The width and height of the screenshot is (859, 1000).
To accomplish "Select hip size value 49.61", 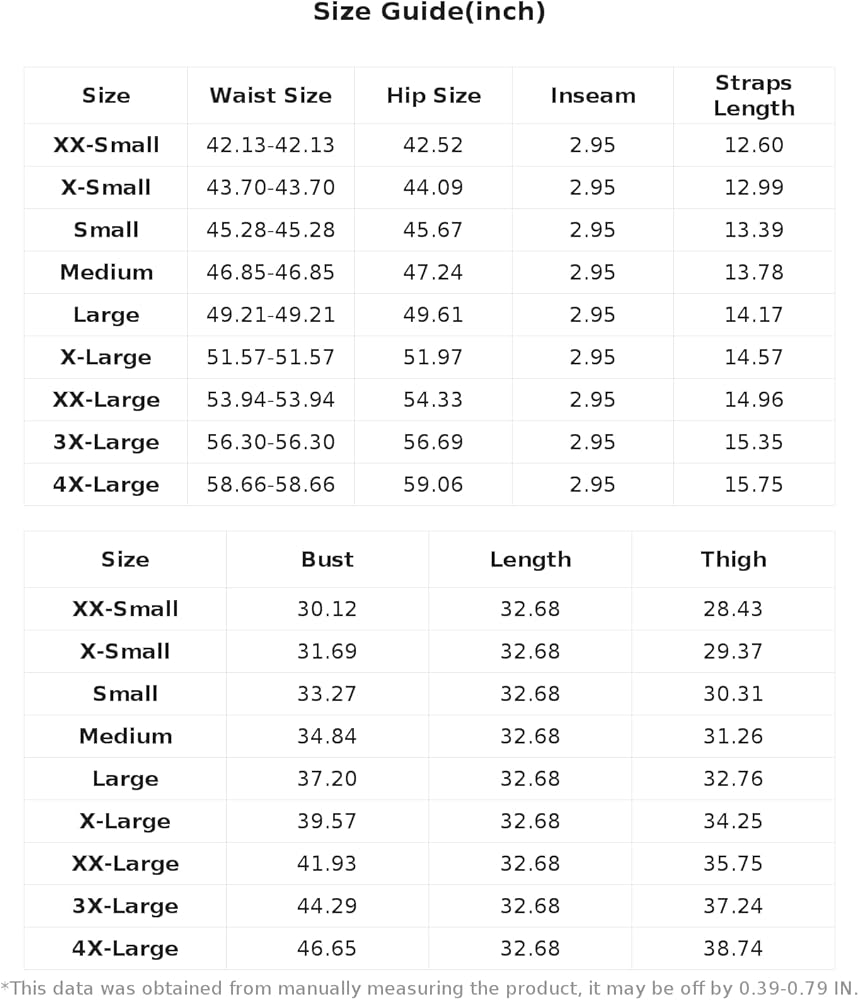I will [x=433, y=314].
